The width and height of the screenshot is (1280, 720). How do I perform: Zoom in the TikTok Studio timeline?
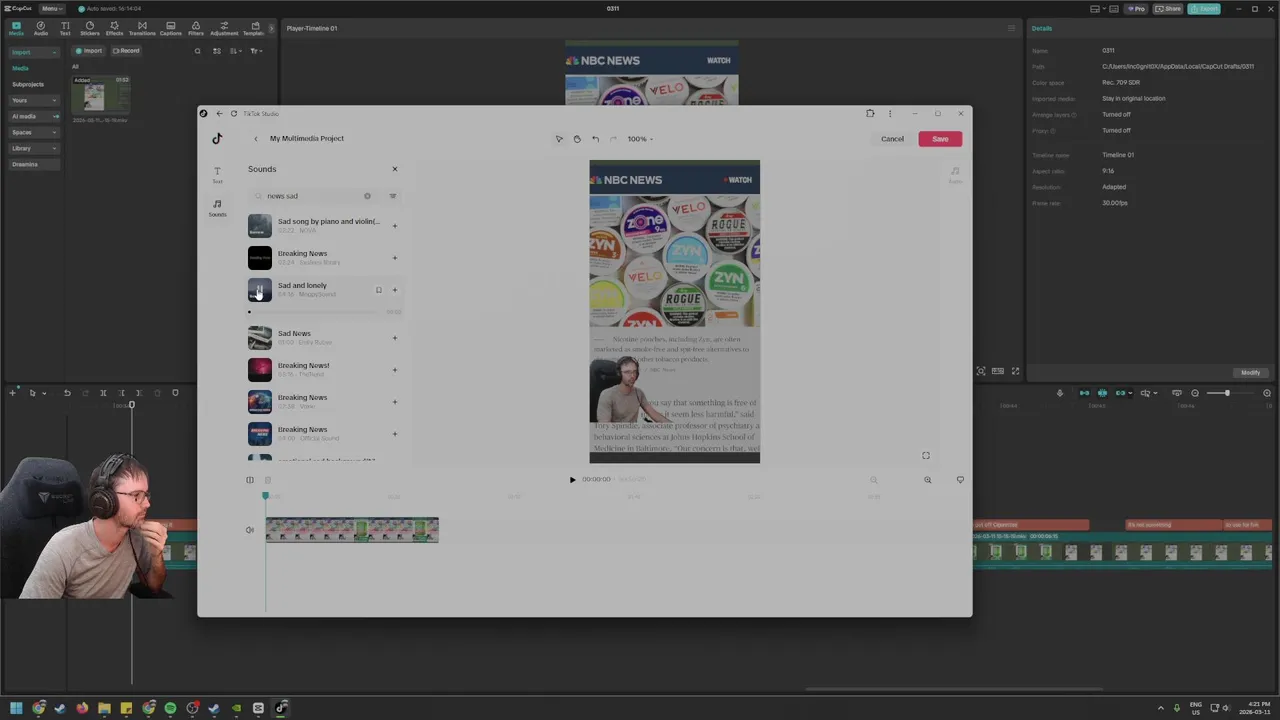[927, 480]
